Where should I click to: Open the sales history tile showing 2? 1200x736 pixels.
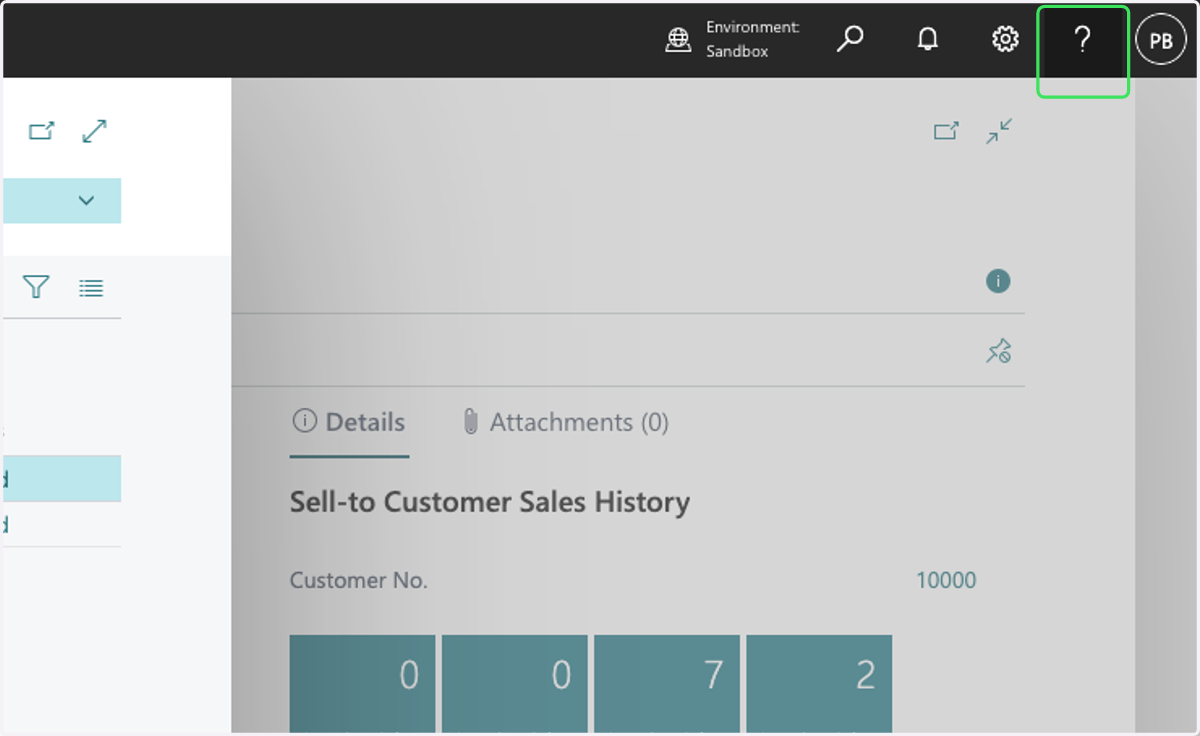(819, 684)
